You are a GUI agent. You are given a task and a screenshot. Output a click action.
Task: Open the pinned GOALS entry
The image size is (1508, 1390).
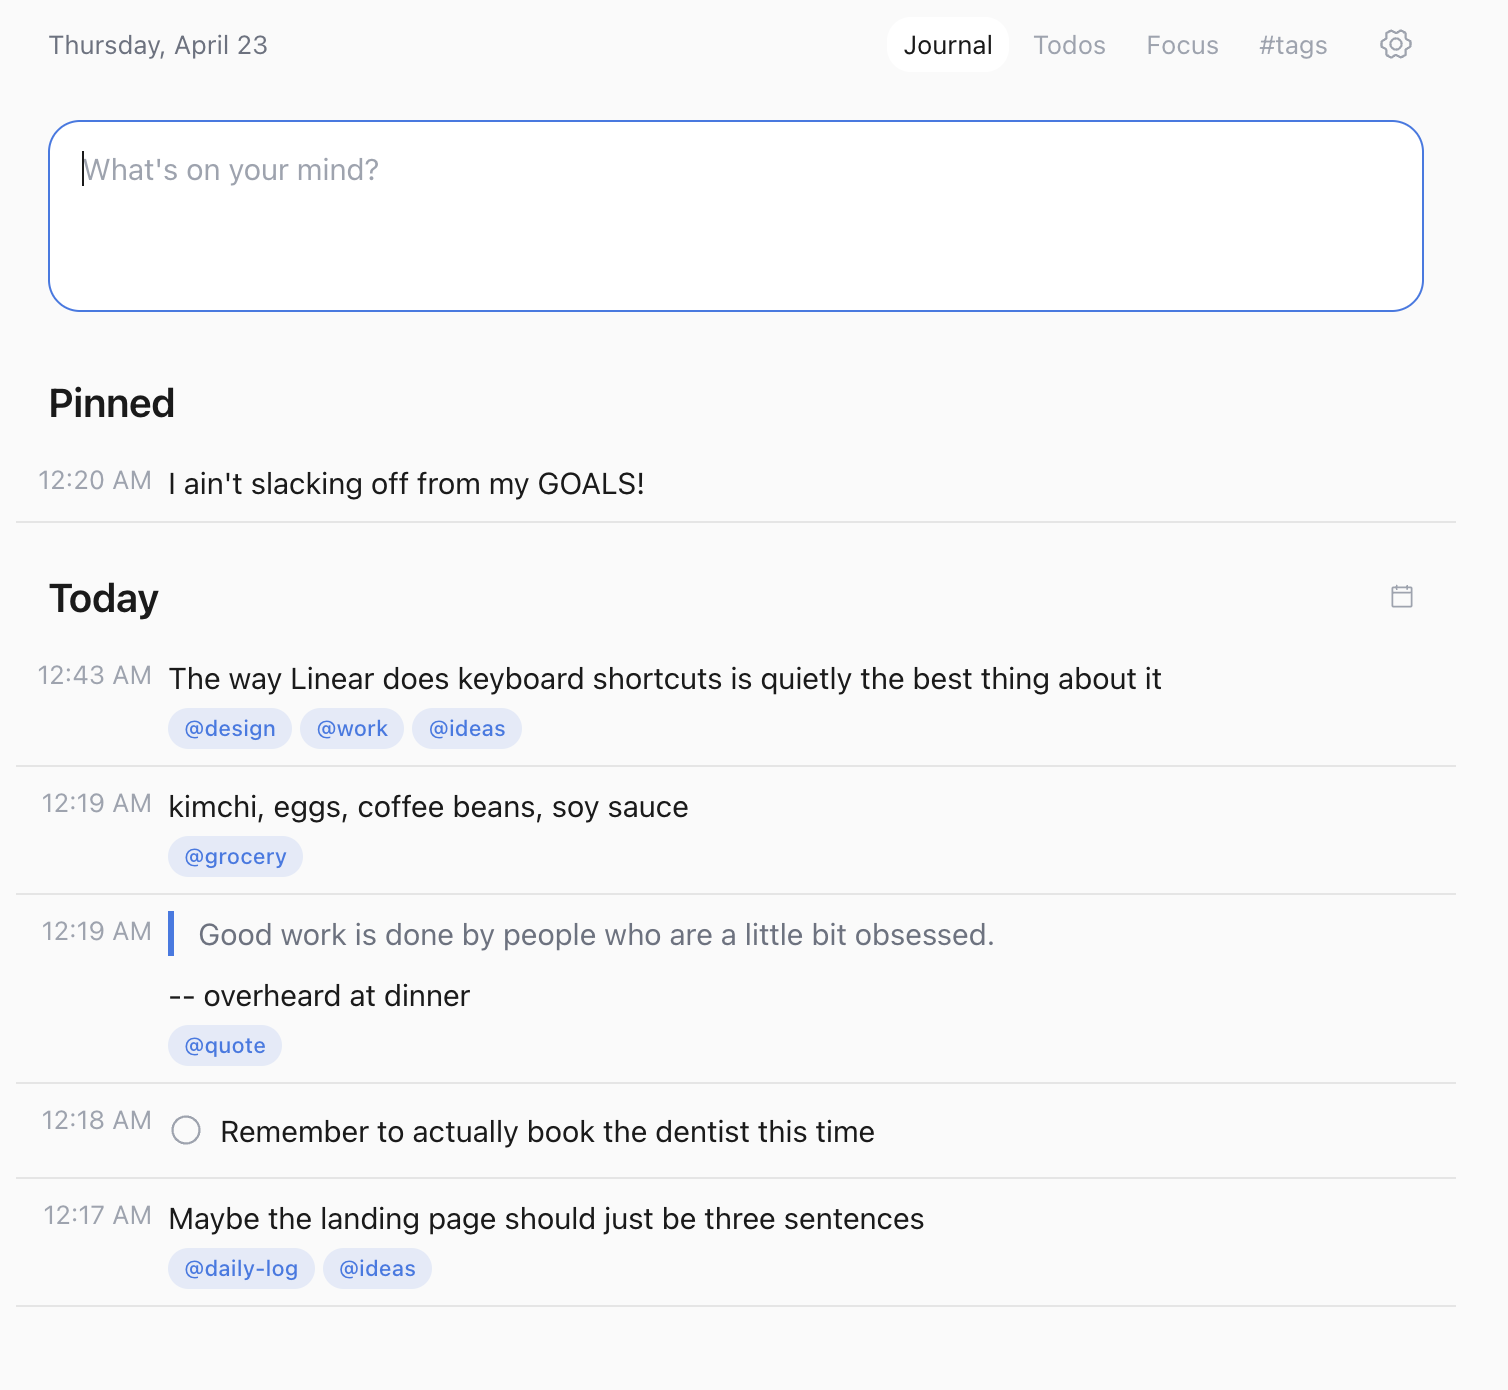point(406,484)
